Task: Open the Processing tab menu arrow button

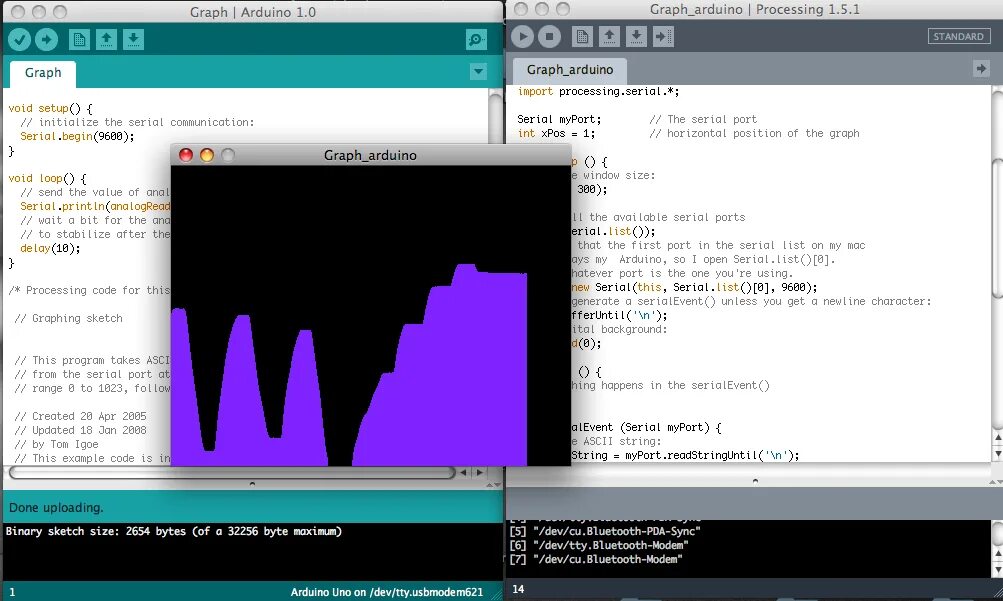Action: [981, 68]
